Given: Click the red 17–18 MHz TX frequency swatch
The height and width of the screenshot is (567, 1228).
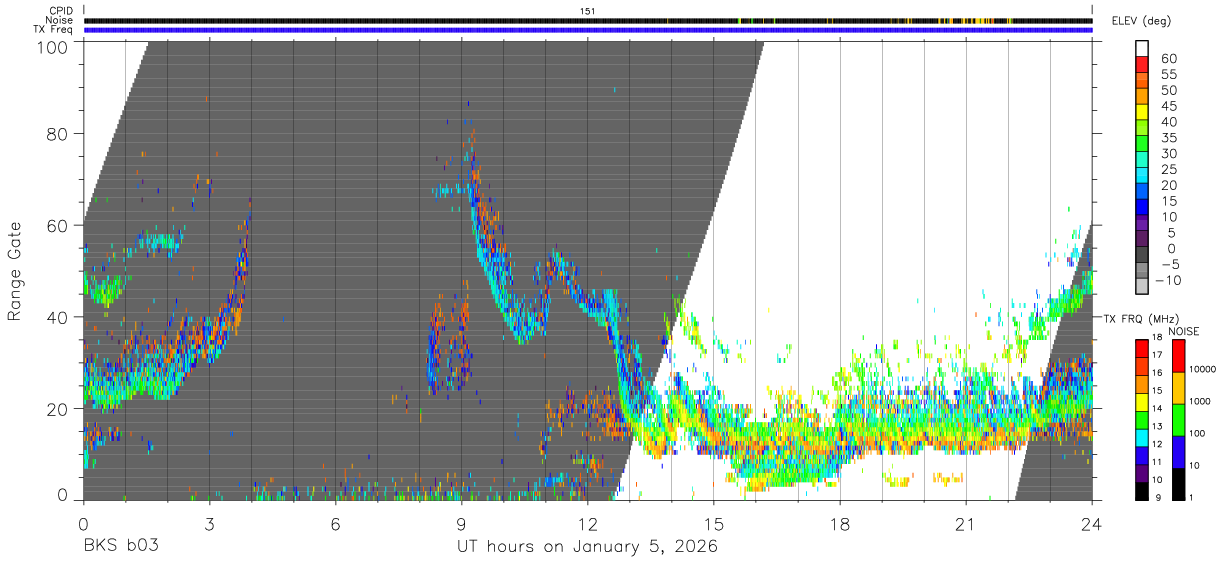Looking at the screenshot, I should [x=1142, y=347].
